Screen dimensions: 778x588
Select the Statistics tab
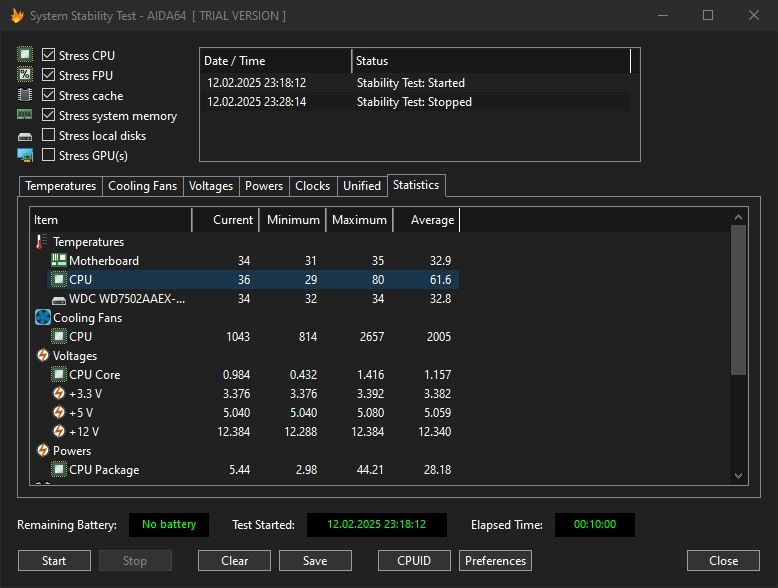(x=416, y=185)
